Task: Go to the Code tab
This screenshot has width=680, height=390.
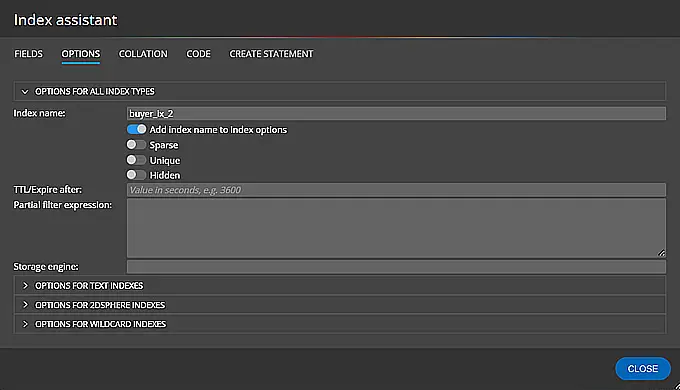Action: click(x=198, y=54)
